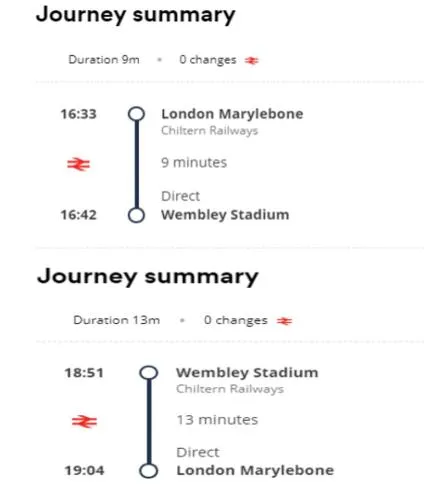Open London Marylebone arrival station at 19:04
The image size is (424, 500).
255,470
